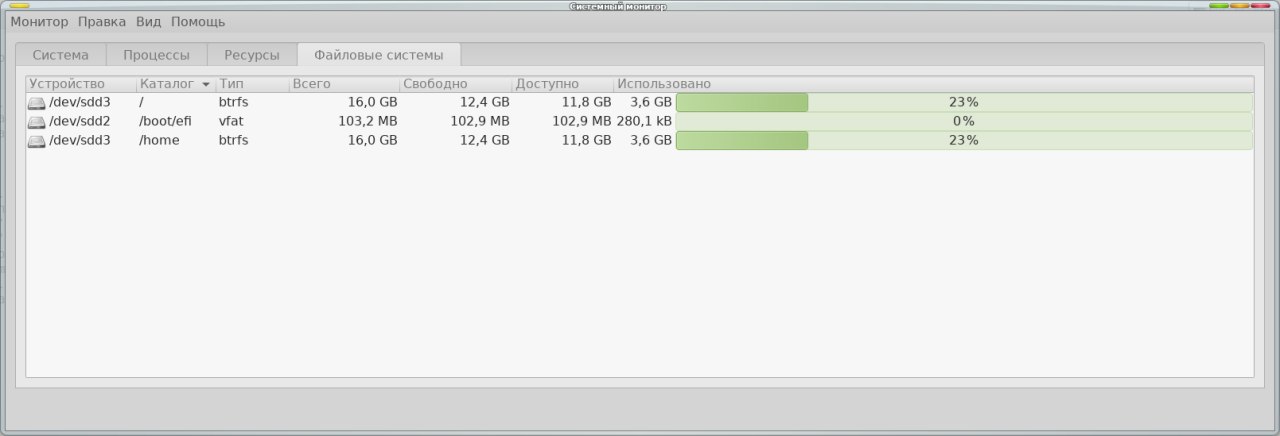Click the 12,4 GB free in the /home row
The width and height of the screenshot is (1280, 436).
pos(484,140)
